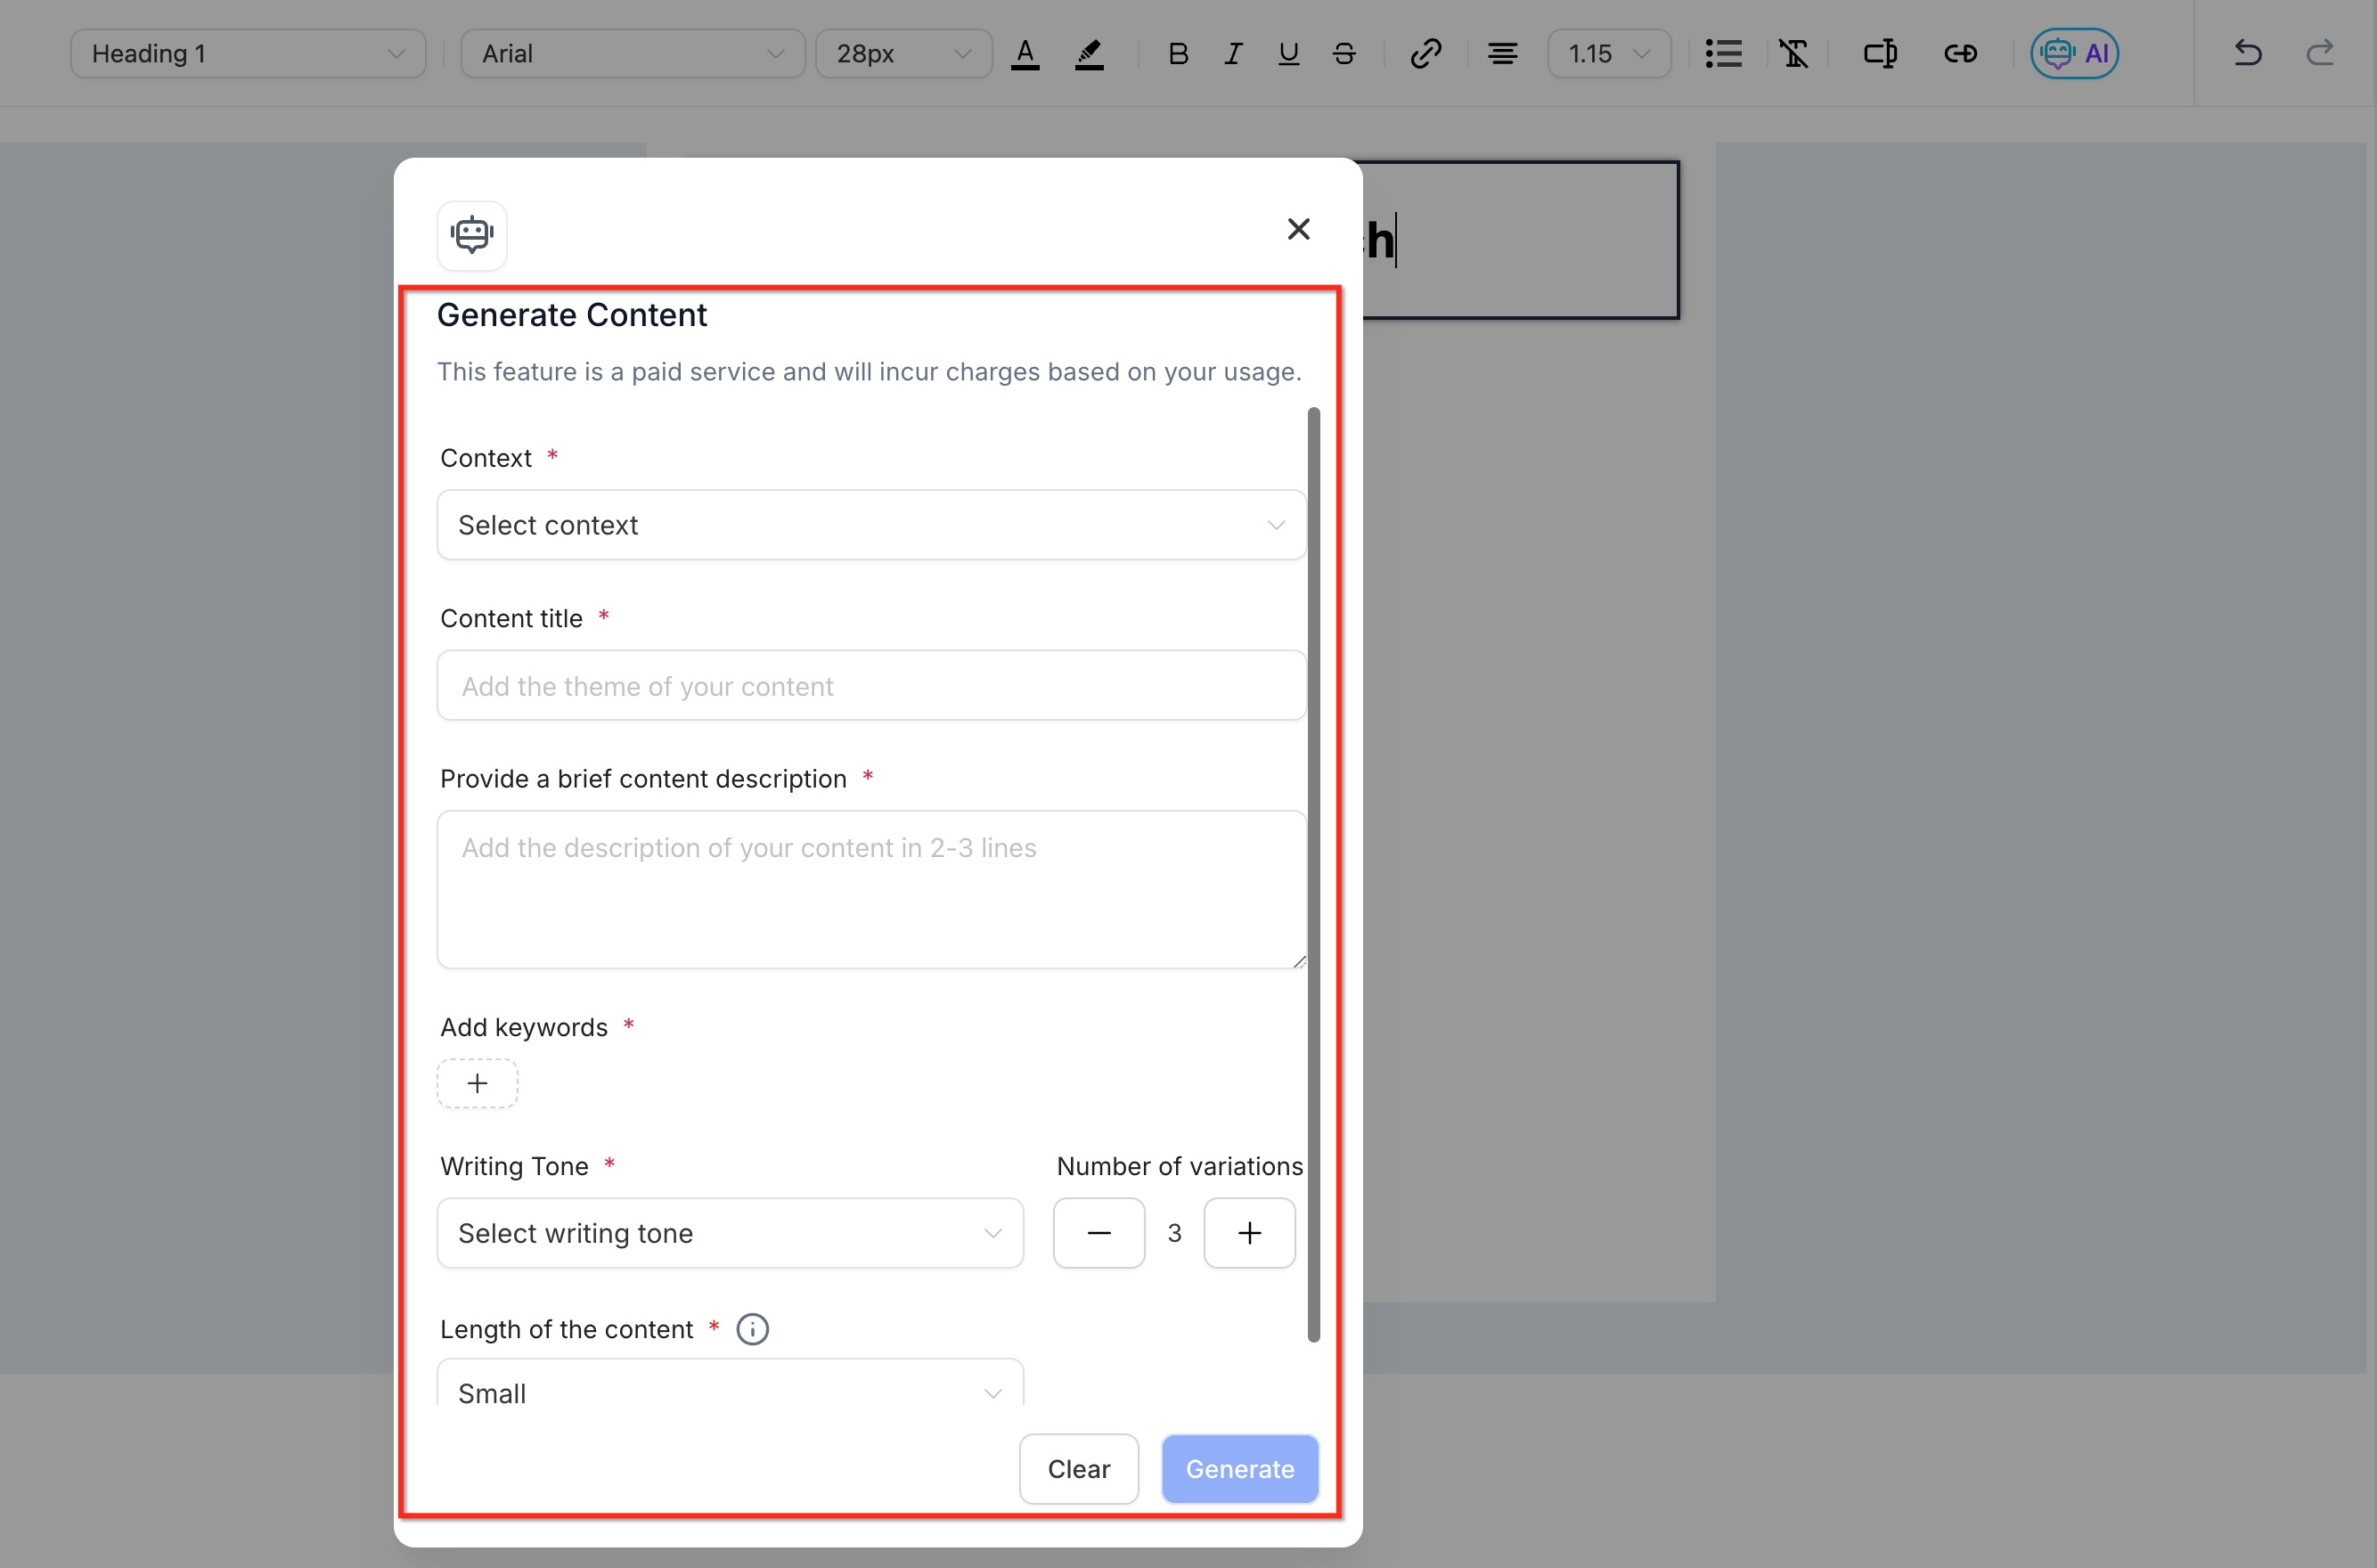Expand the Select context dropdown
The image size is (2377, 1568).
[x=871, y=525]
